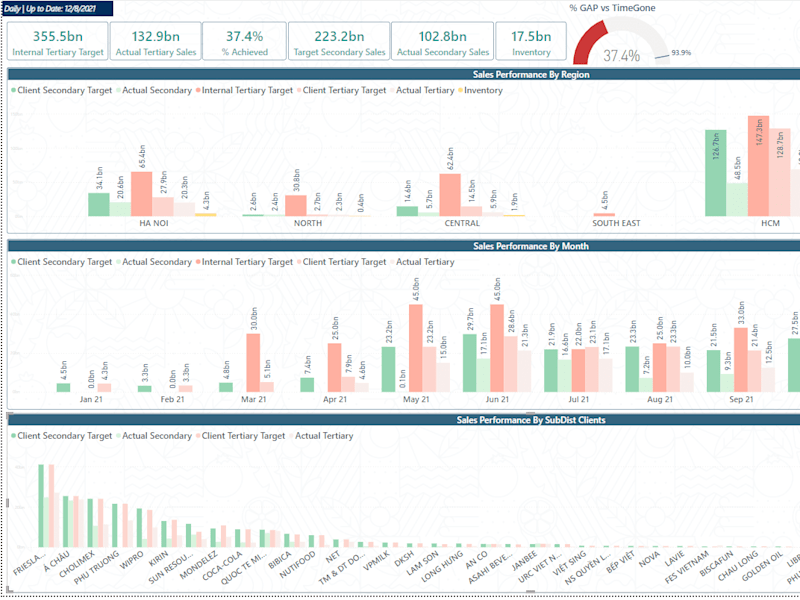Click Client Tertiary Target legend in Region chart
Image resolution: width=800 pixels, height=600 pixels.
pos(341,90)
